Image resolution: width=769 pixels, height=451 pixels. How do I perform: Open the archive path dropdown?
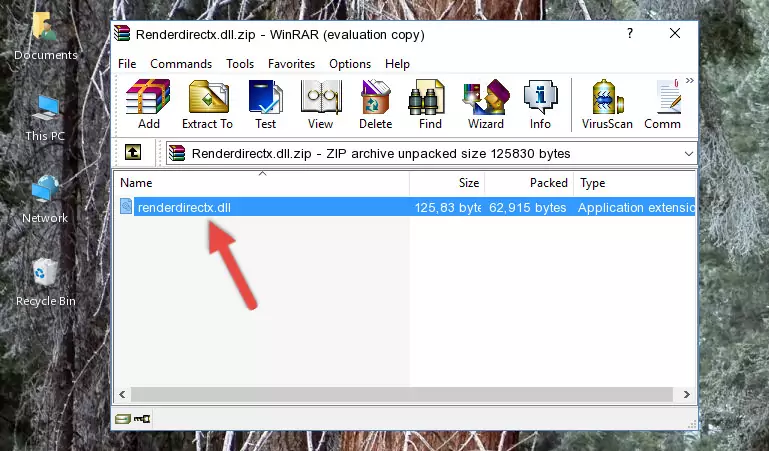click(689, 153)
